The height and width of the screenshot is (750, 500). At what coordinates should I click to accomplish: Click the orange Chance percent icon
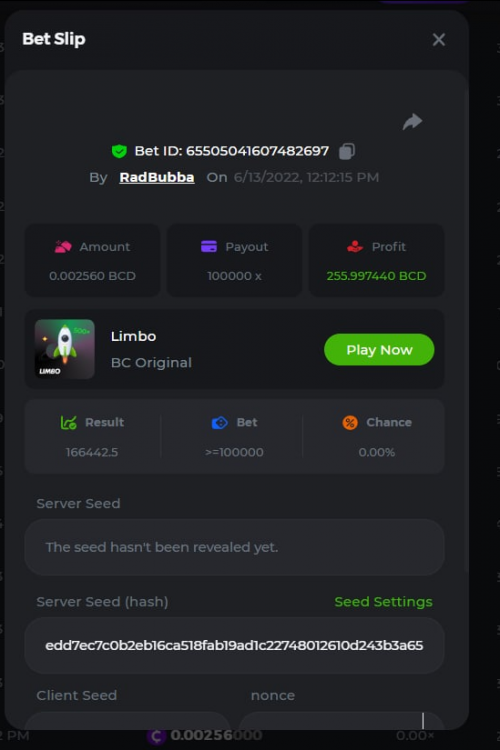pyautogui.click(x=350, y=422)
